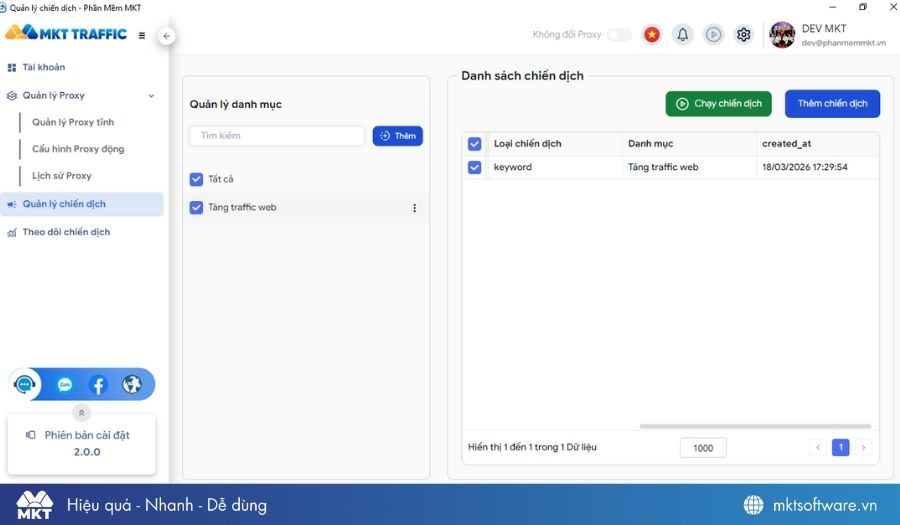Select page 1 in pagination
900x525 pixels.
click(x=840, y=448)
